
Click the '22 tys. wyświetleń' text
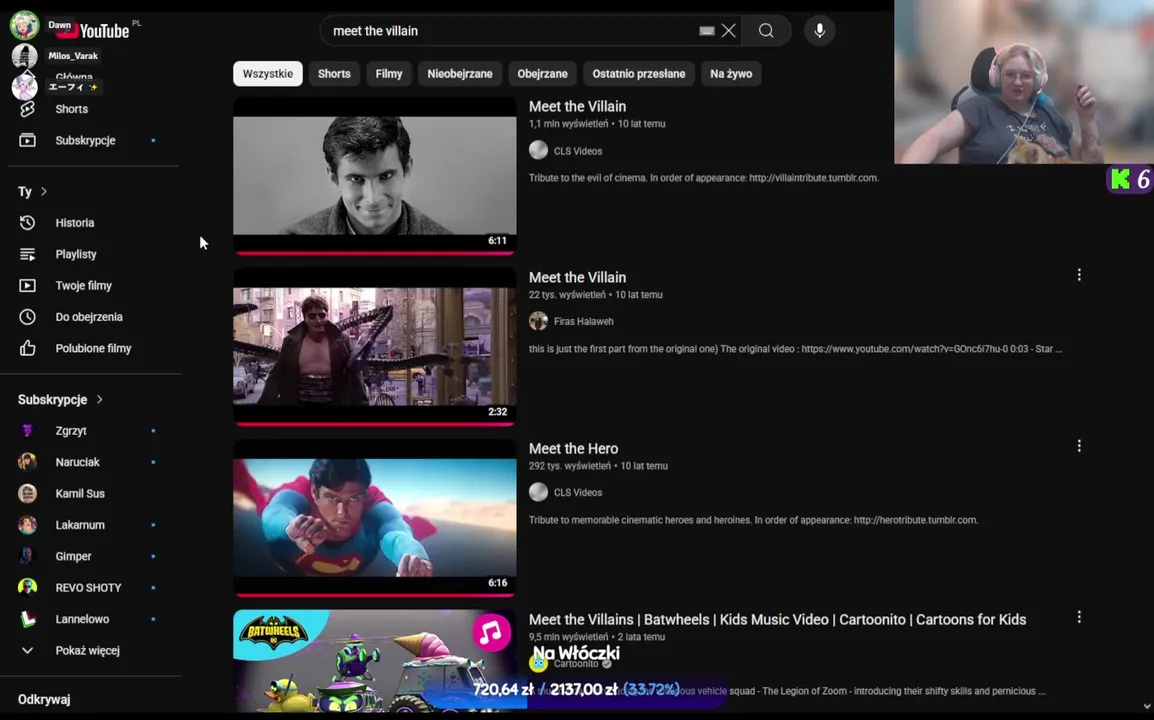(567, 294)
